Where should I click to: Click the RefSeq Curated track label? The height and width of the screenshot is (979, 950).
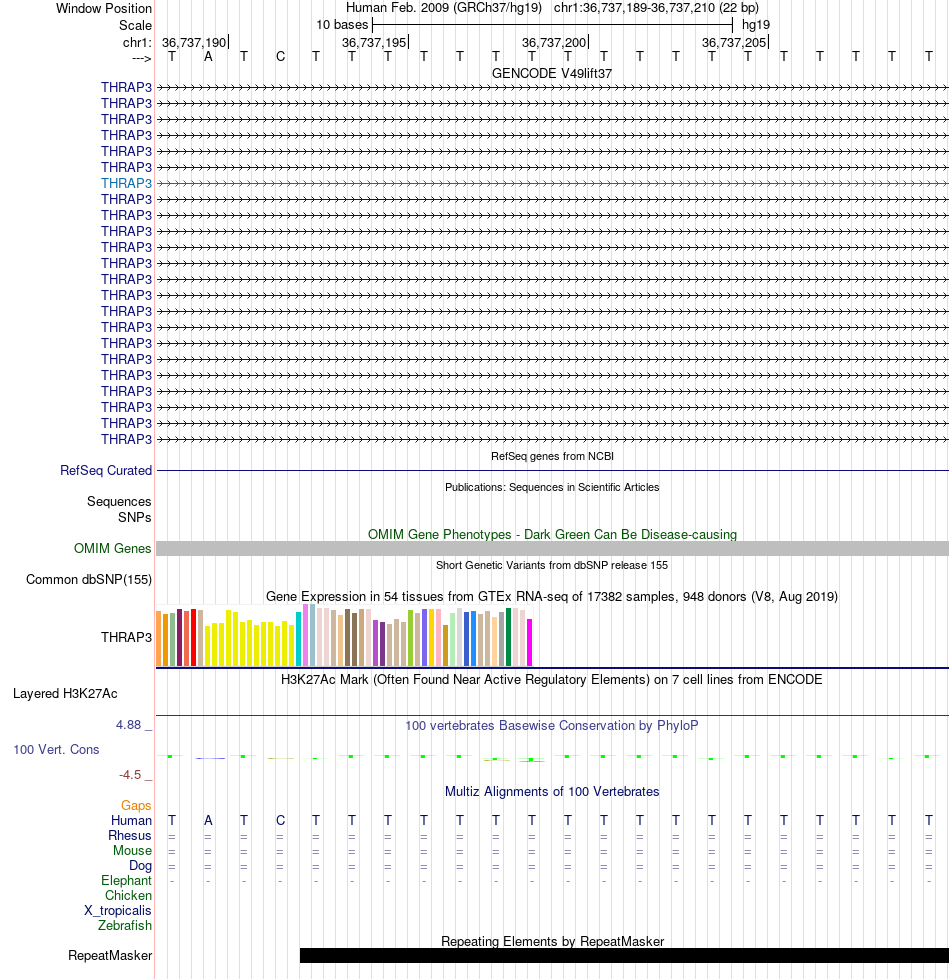pyautogui.click(x=105, y=471)
